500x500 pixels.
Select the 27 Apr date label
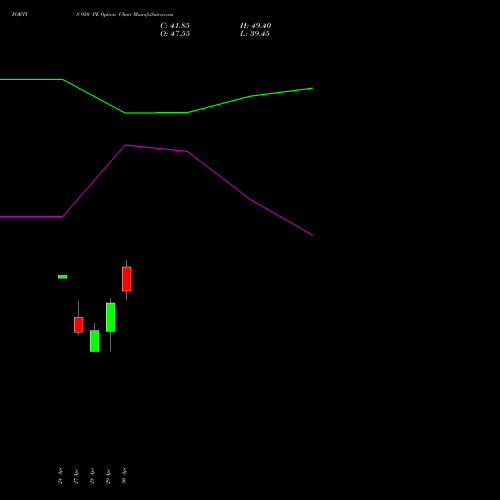(76, 476)
